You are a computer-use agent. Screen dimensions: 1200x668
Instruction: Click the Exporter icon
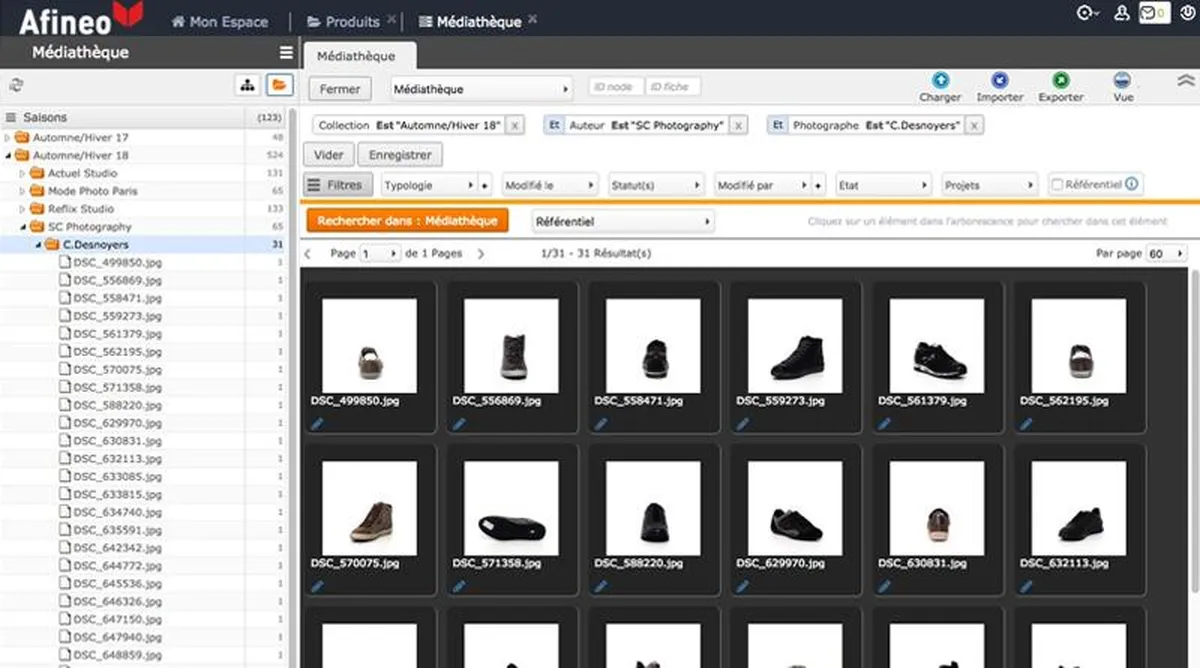(1061, 80)
